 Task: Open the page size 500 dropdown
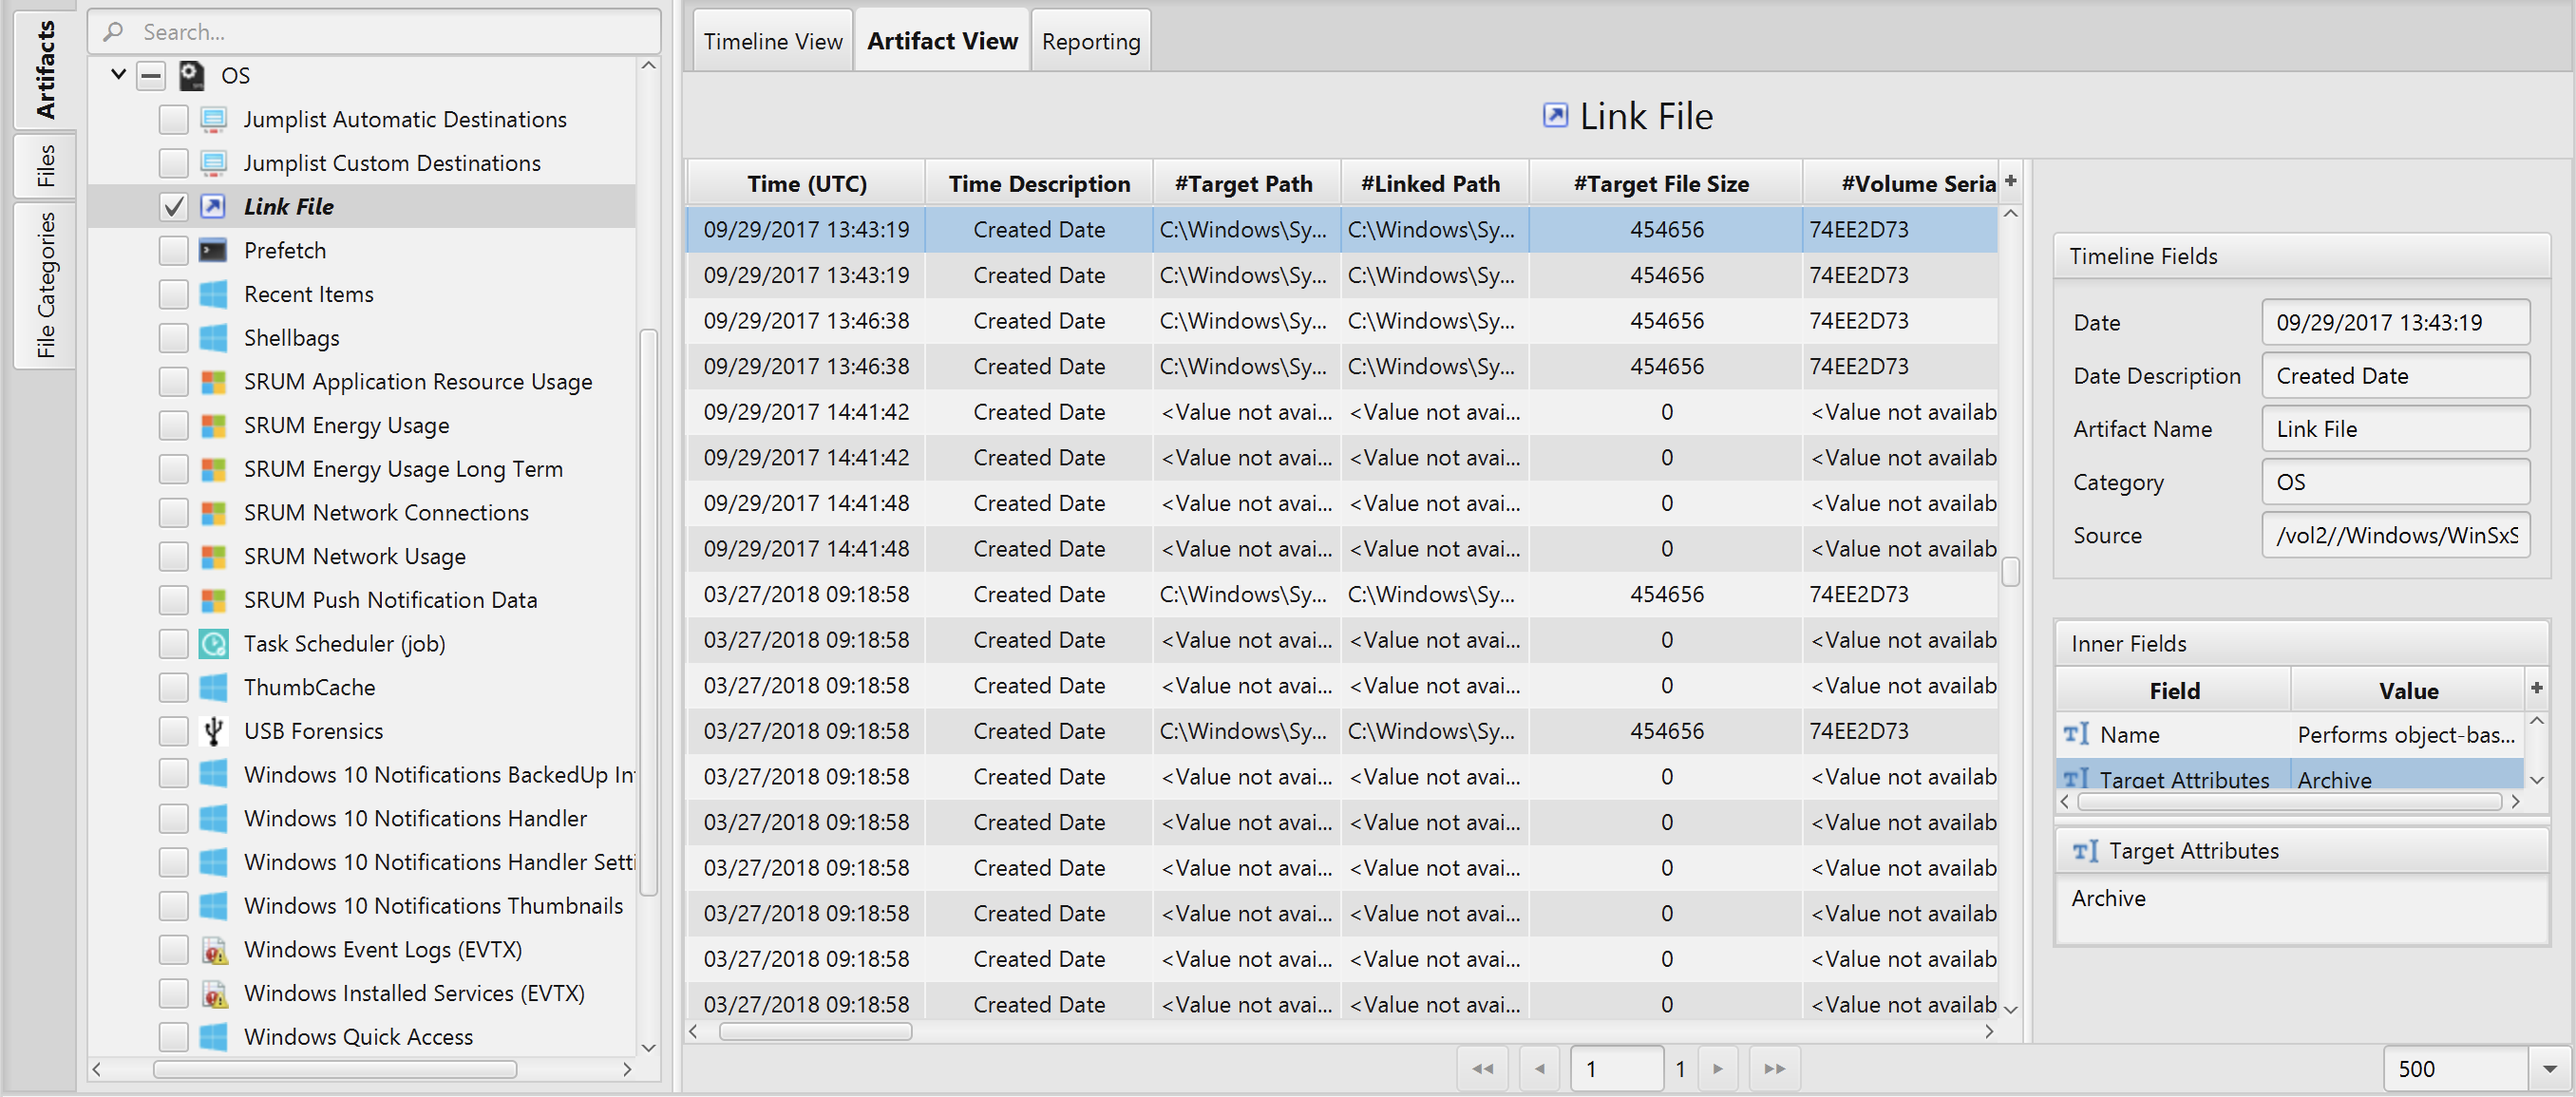click(2549, 1068)
